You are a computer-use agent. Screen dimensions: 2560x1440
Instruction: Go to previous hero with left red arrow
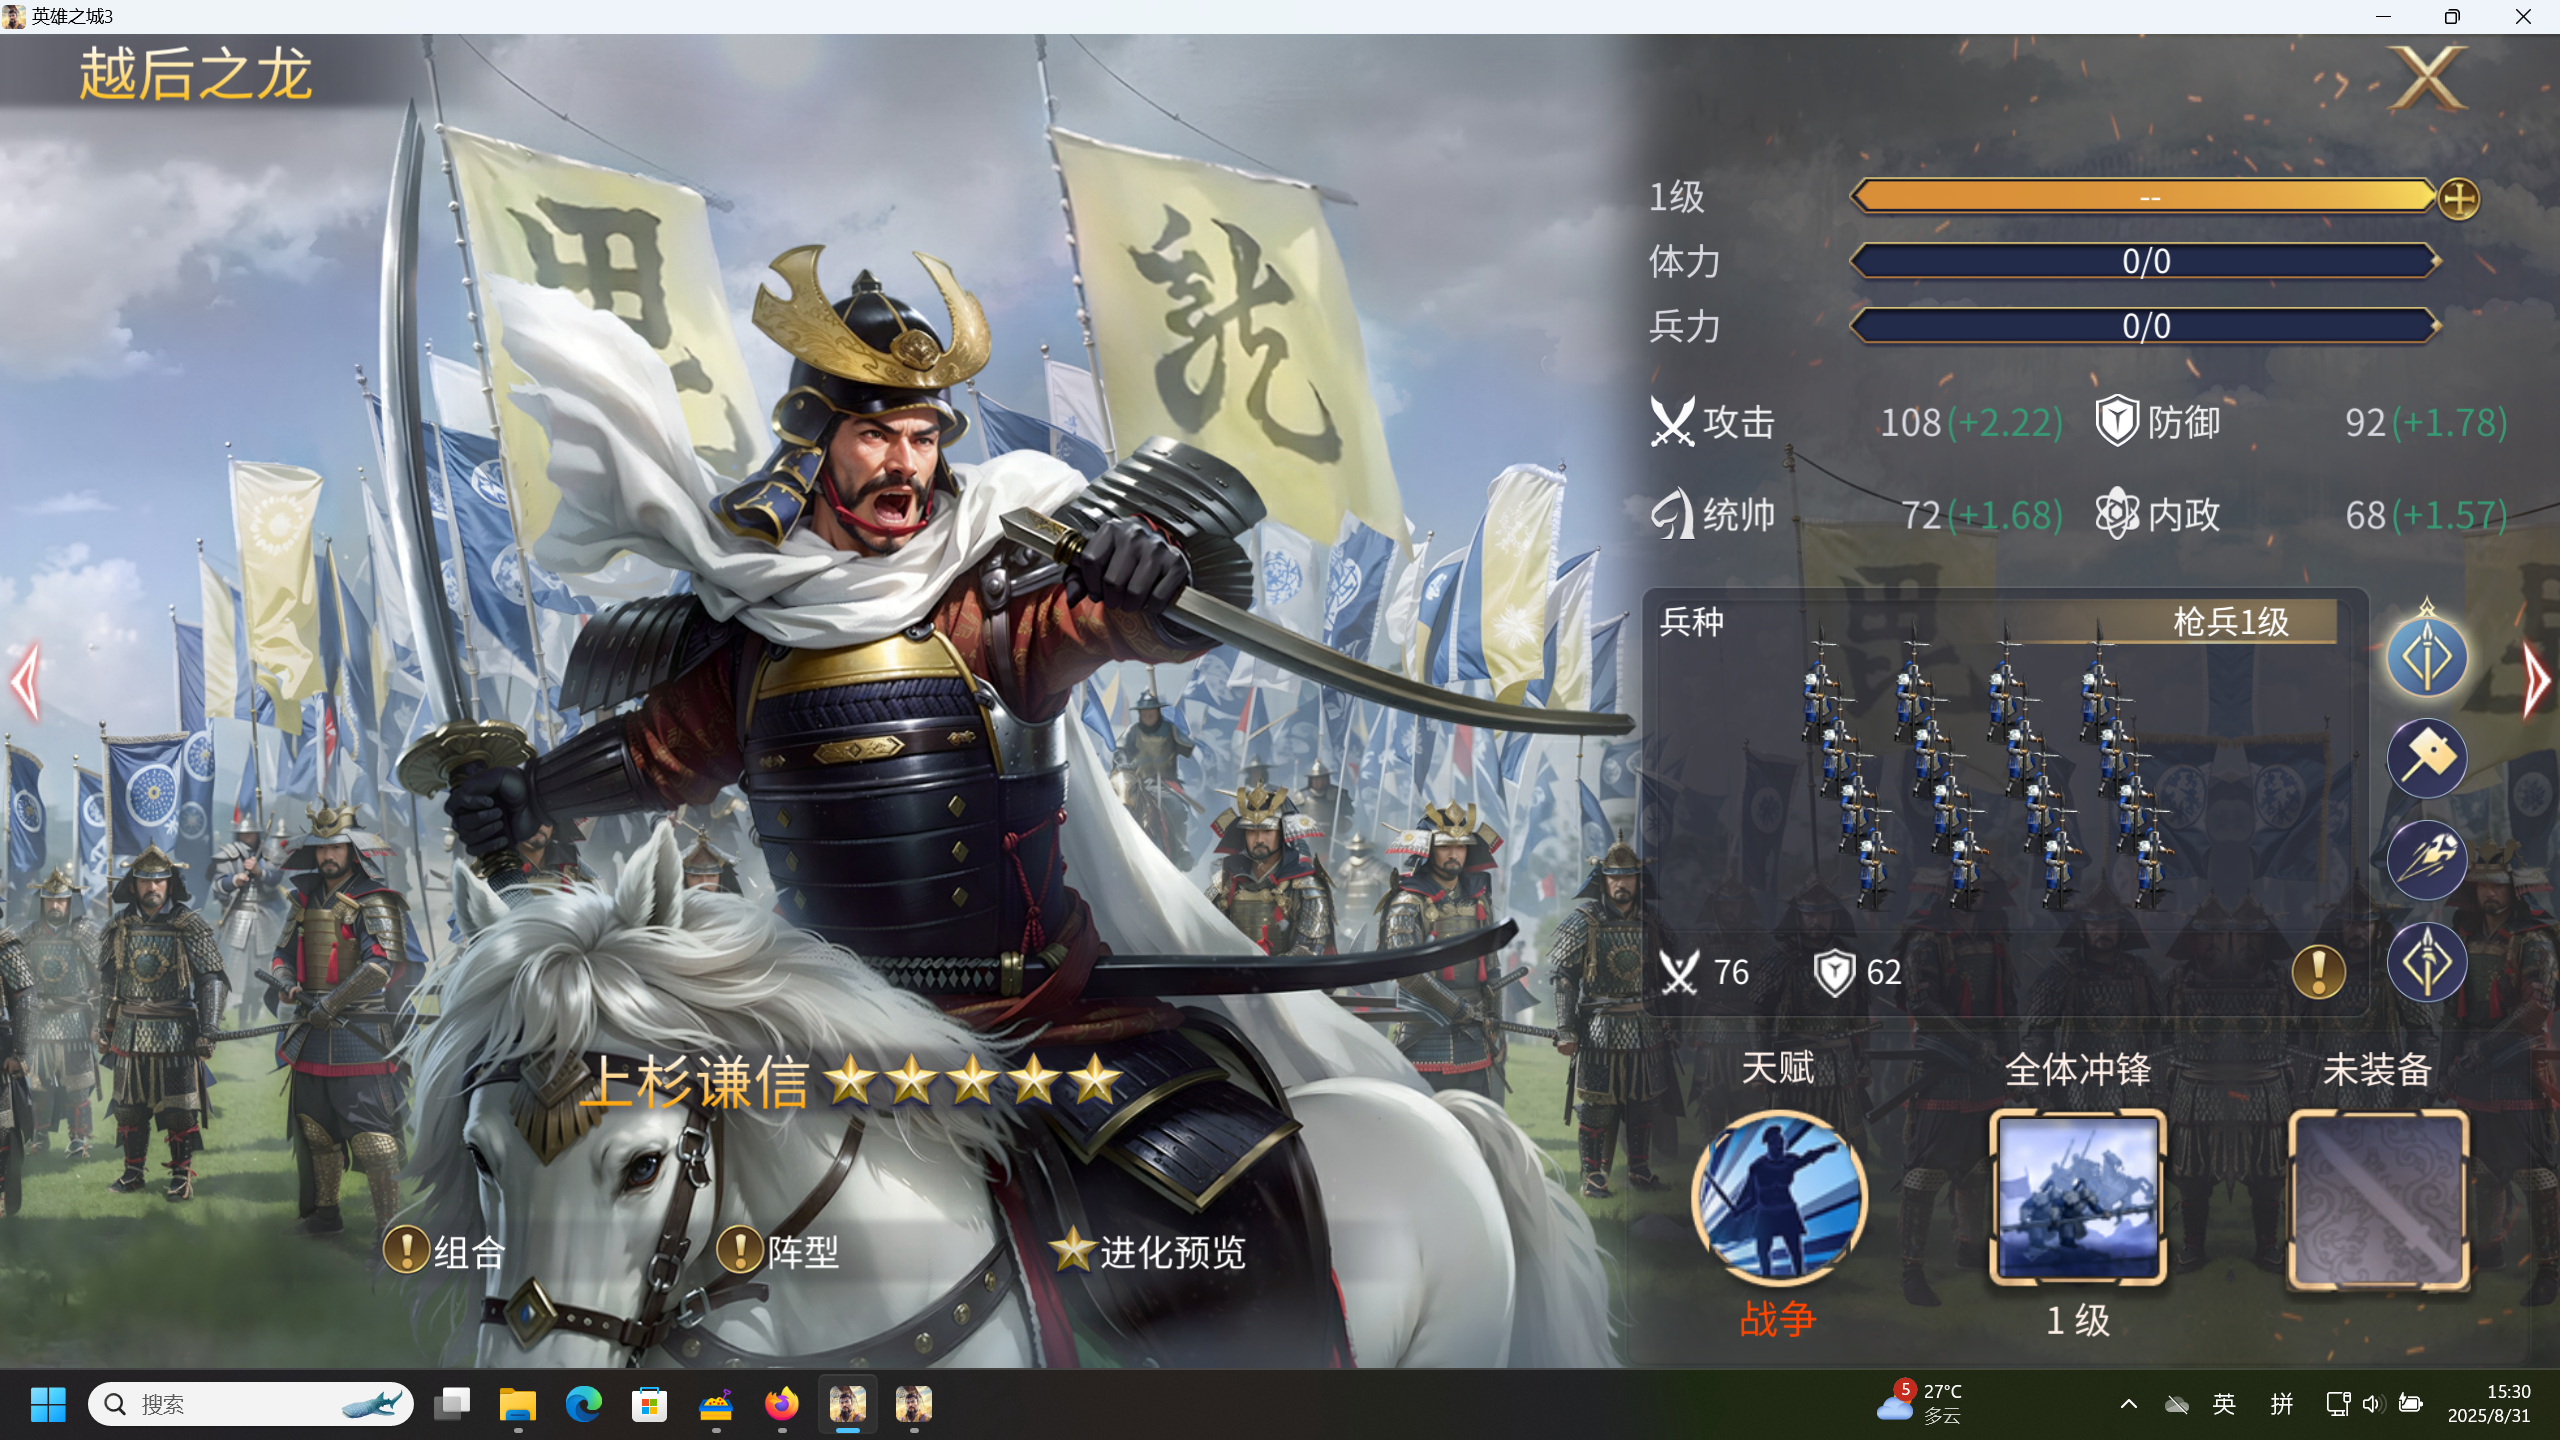click(x=26, y=682)
